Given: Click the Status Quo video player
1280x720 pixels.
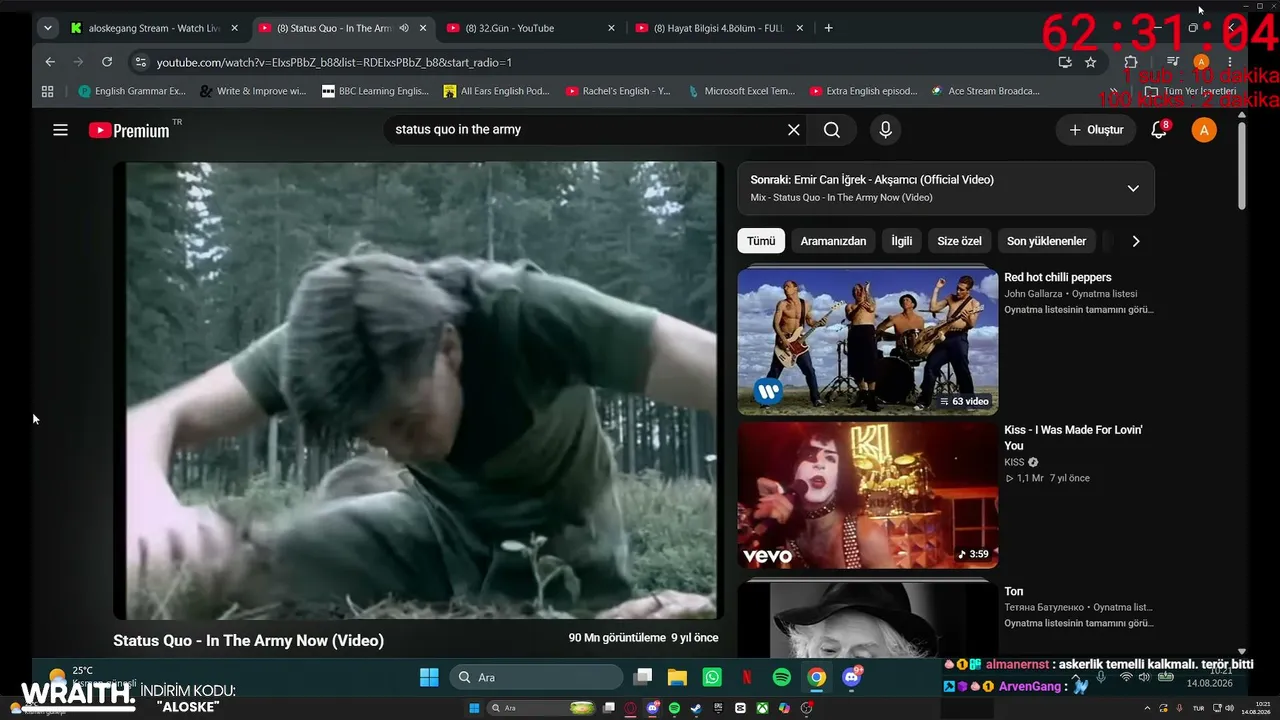Looking at the screenshot, I should (x=420, y=390).
